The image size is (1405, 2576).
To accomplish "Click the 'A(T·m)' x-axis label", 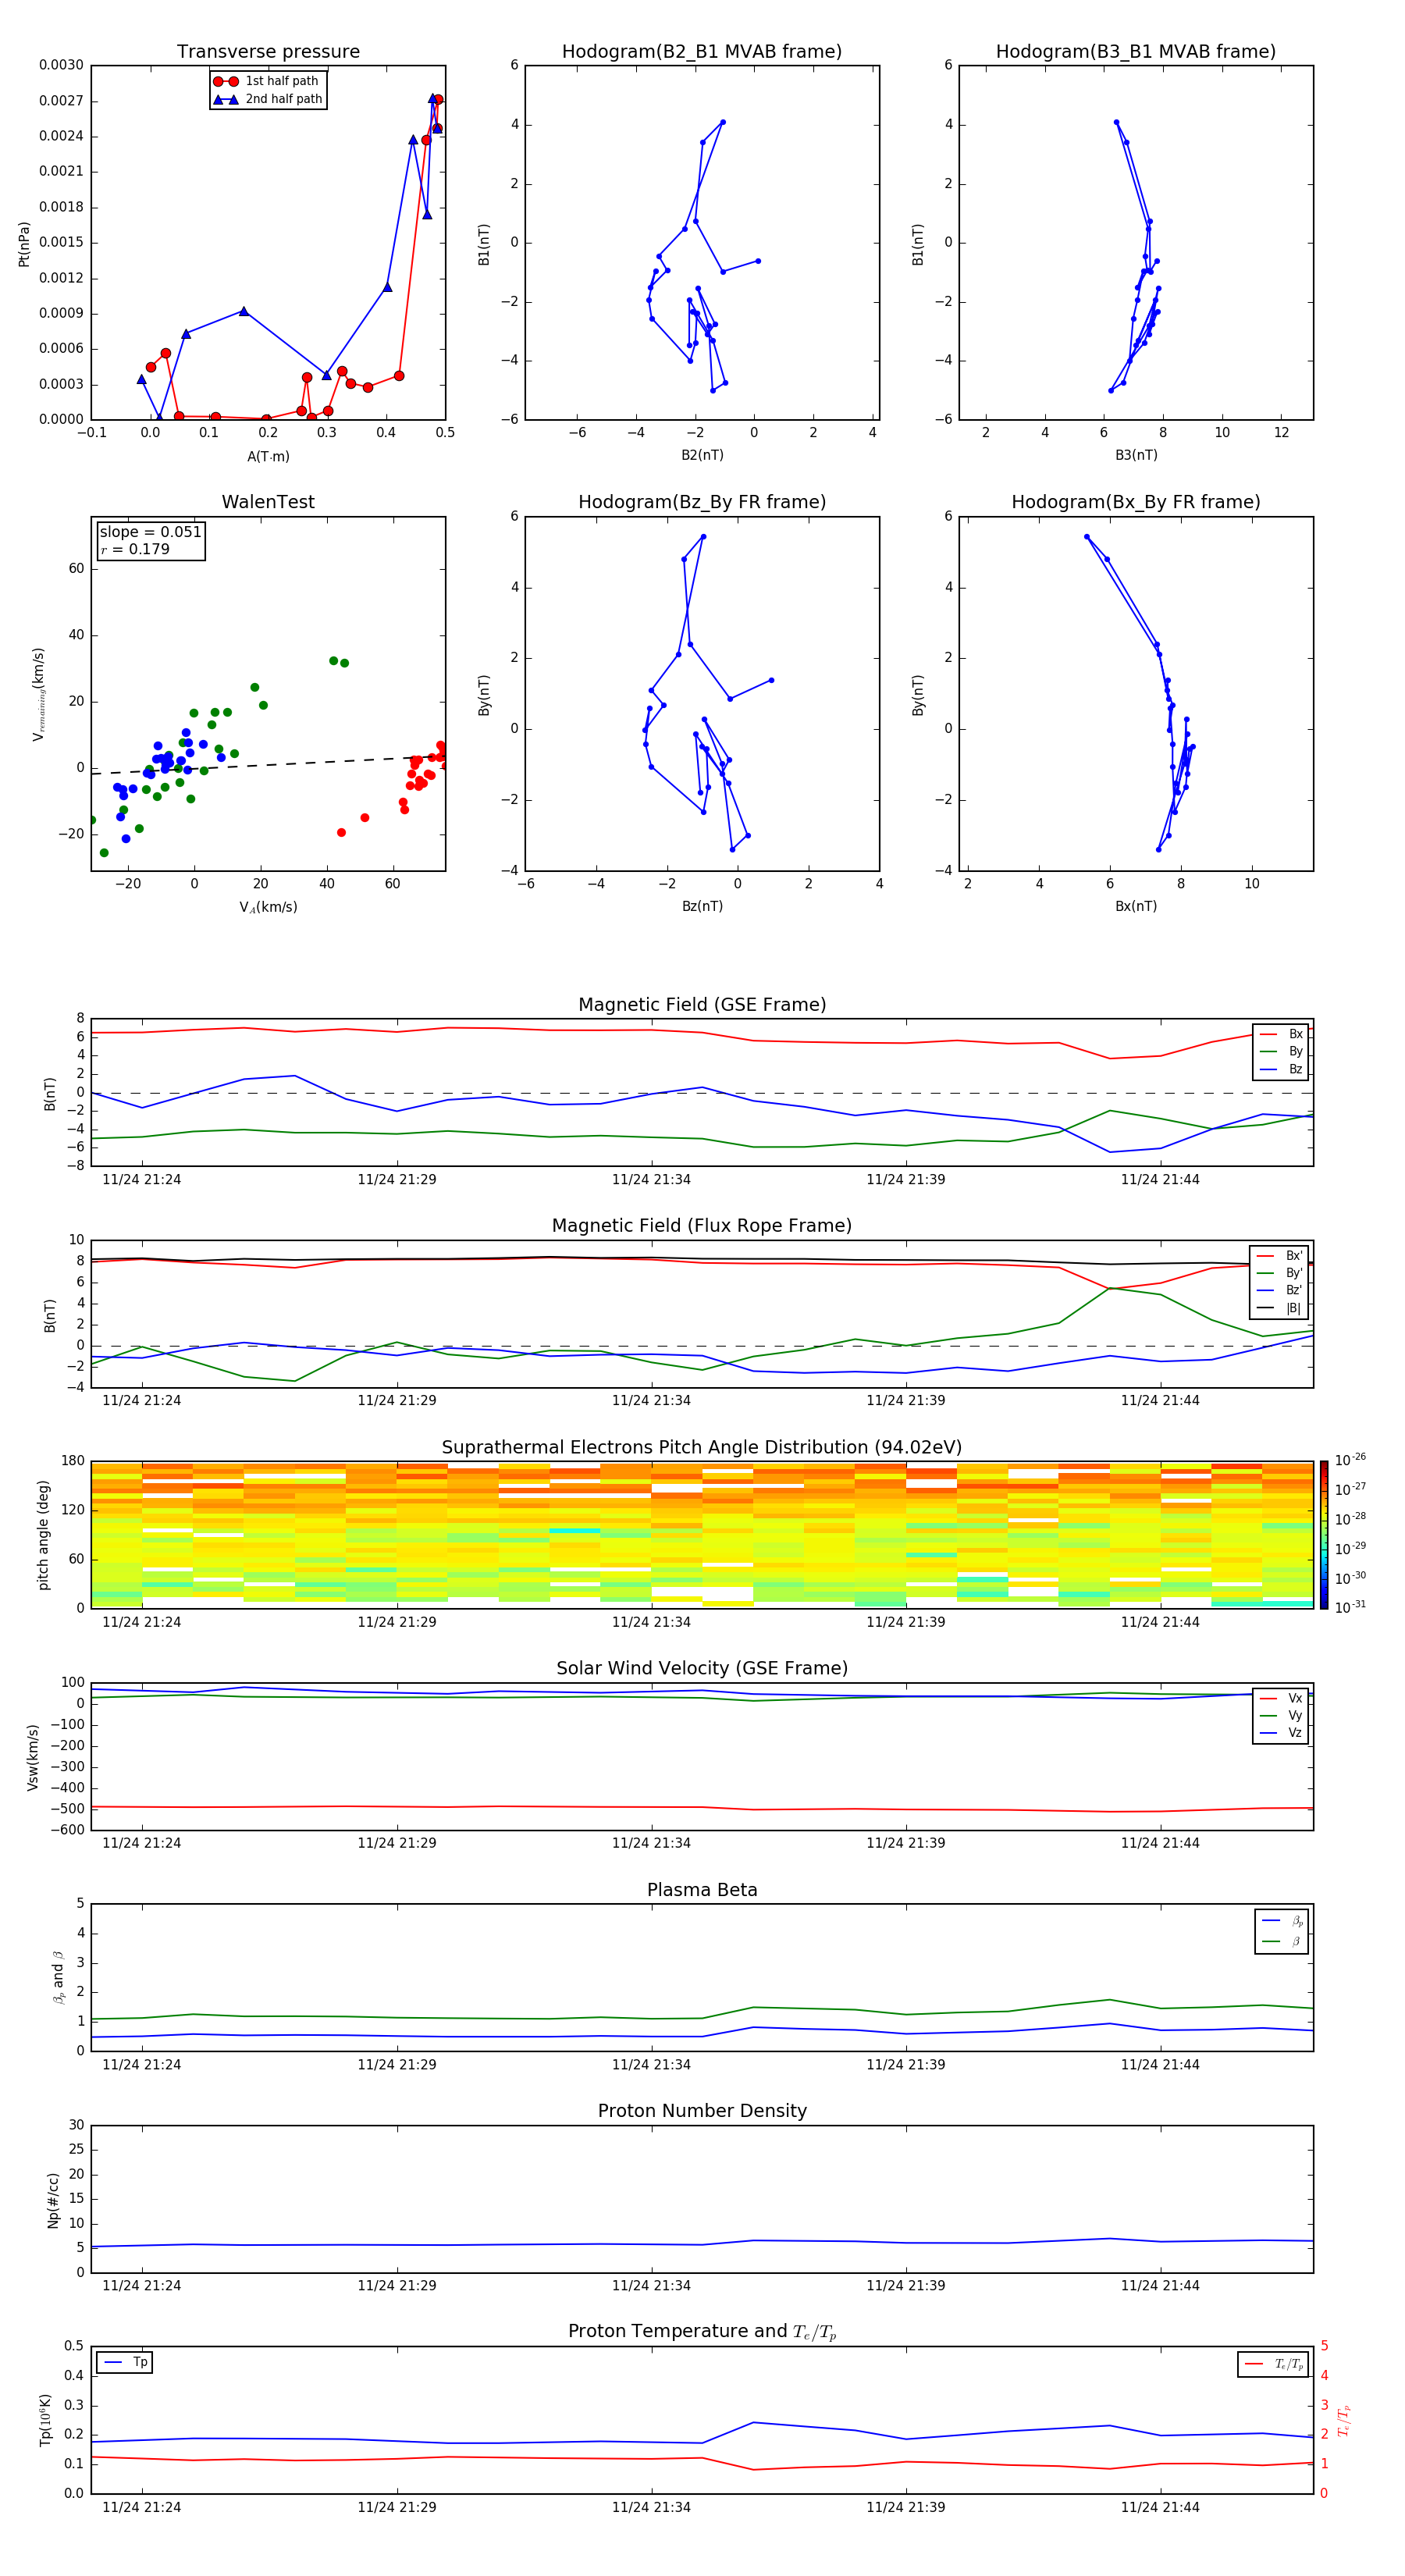I will [268, 456].
